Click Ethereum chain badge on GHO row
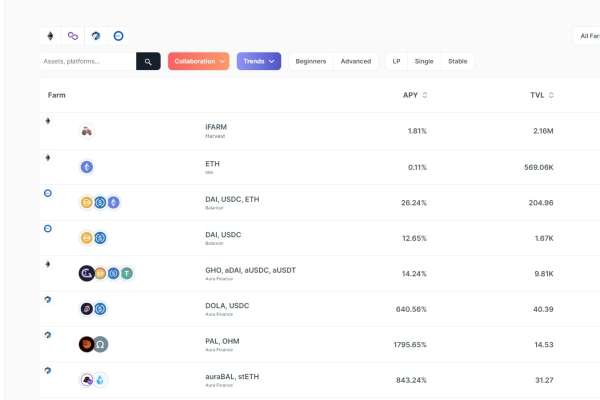This screenshot has height=400, width=600. pos(48,264)
